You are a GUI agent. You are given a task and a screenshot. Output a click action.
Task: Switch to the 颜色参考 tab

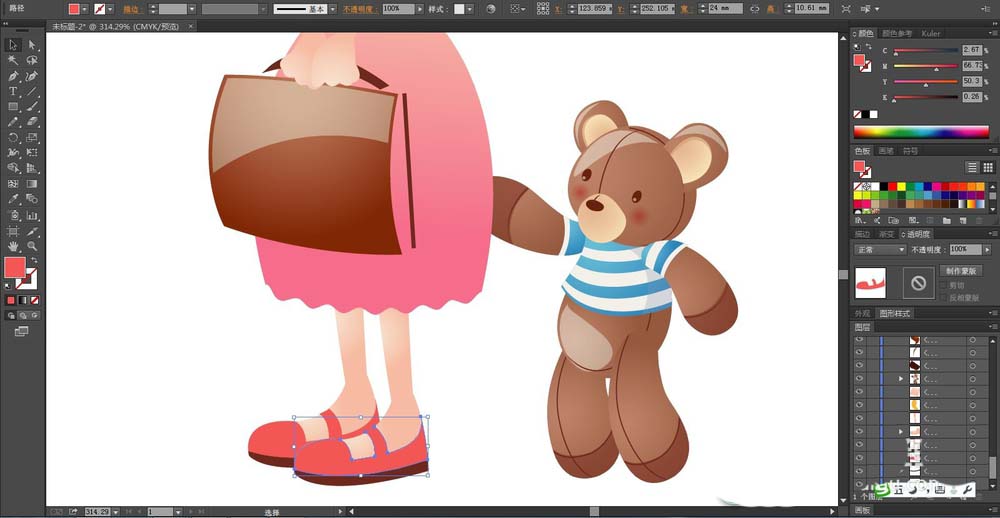897,33
